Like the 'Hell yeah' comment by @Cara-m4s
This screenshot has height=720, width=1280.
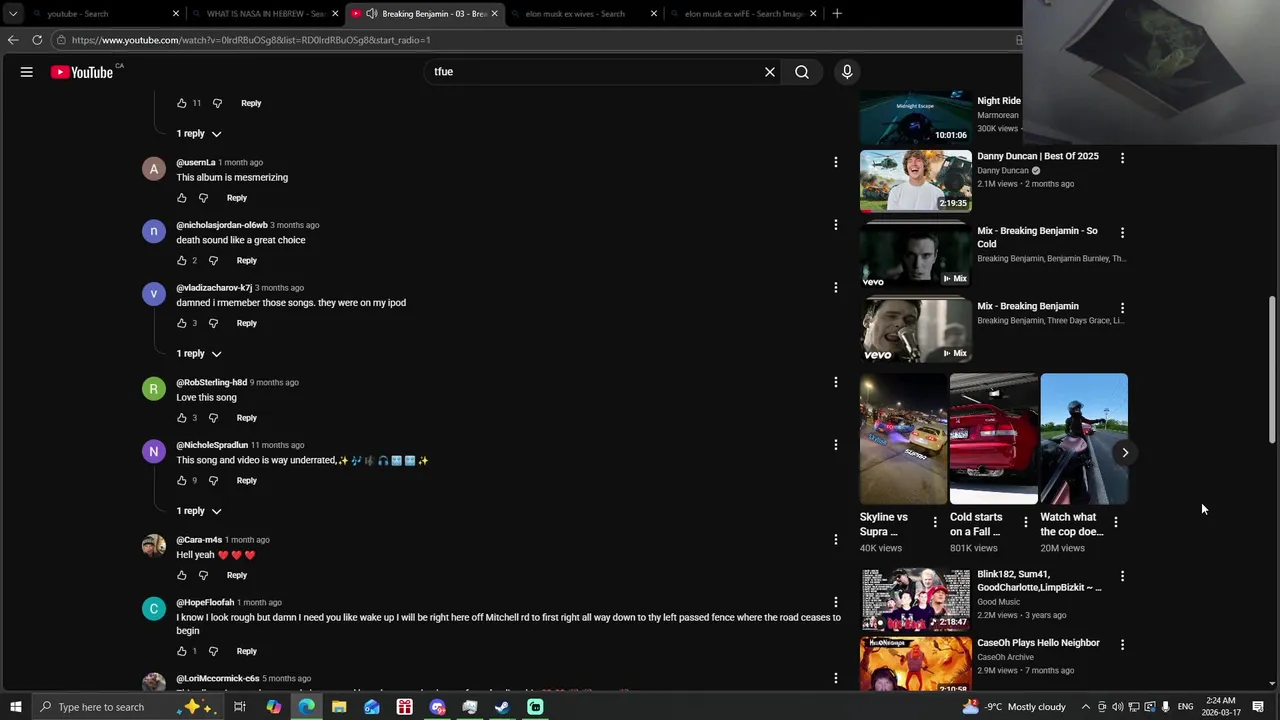[x=182, y=576]
